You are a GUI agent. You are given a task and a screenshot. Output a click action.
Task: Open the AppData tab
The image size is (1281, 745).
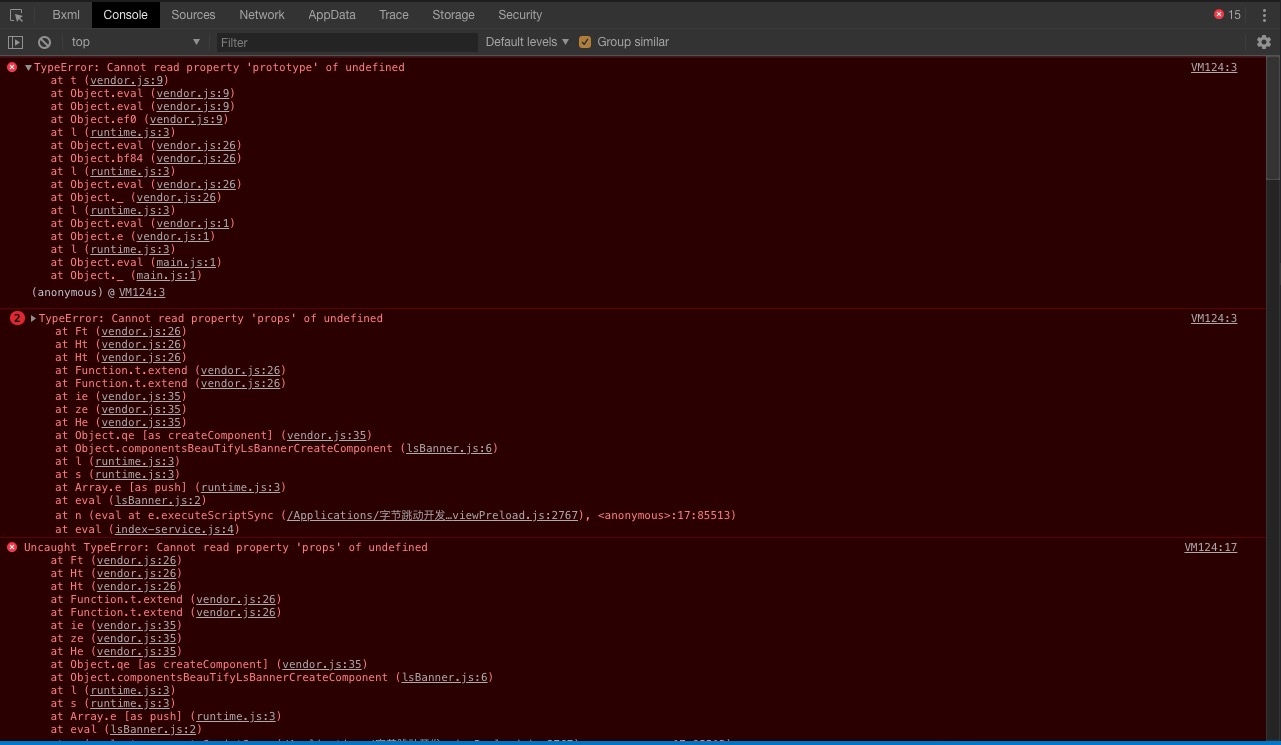pyautogui.click(x=332, y=15)
